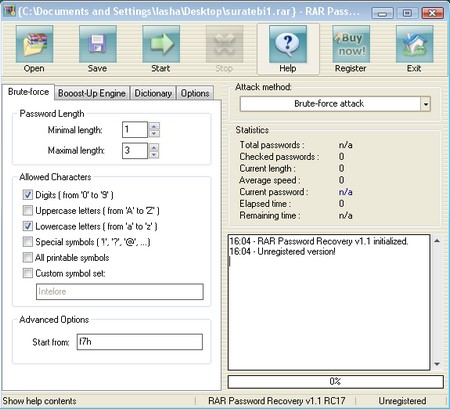Viewport: 450px width, 409px height.
Task: Increase Minimal length with up arrow
Action: click(x=154, y=126)
